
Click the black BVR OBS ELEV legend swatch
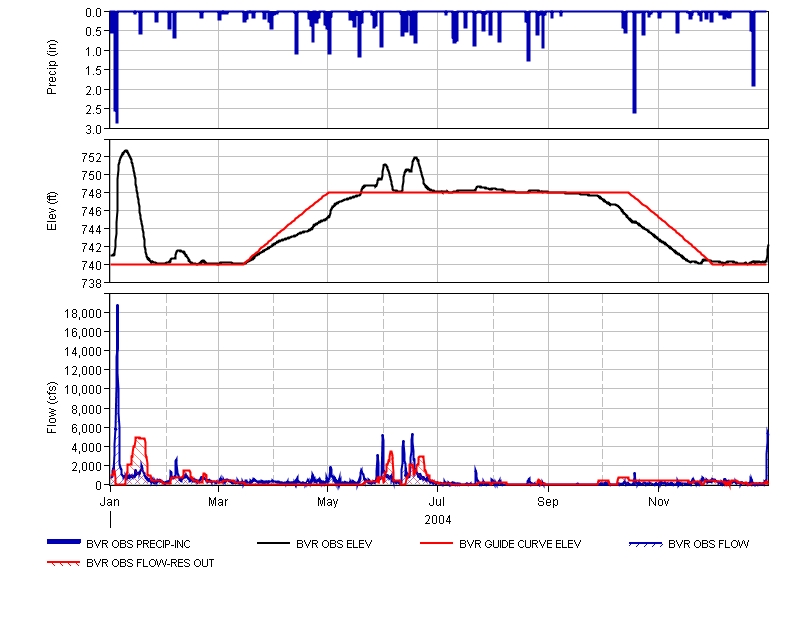pos(274,543)
